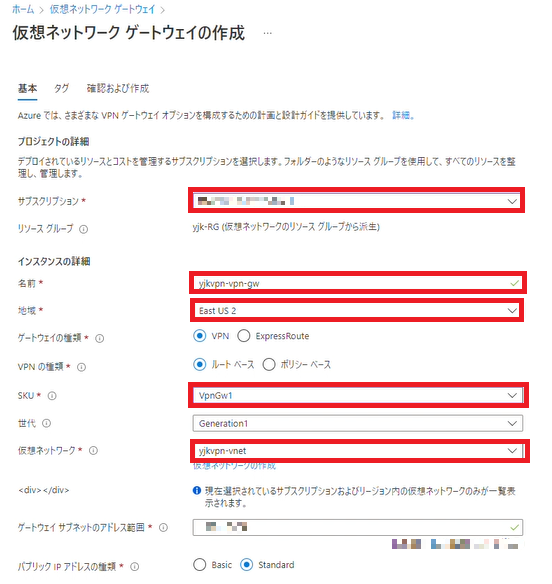
Task: Open the ellipsis menu beside page title
Action: 267,33
